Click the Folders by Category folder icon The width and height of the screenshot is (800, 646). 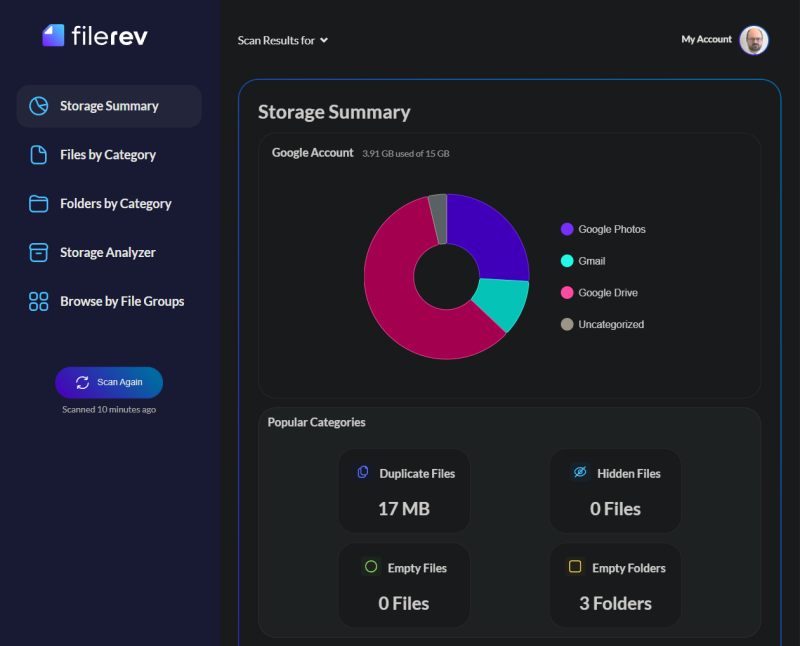pyautogui.click(x=39, y=204)
